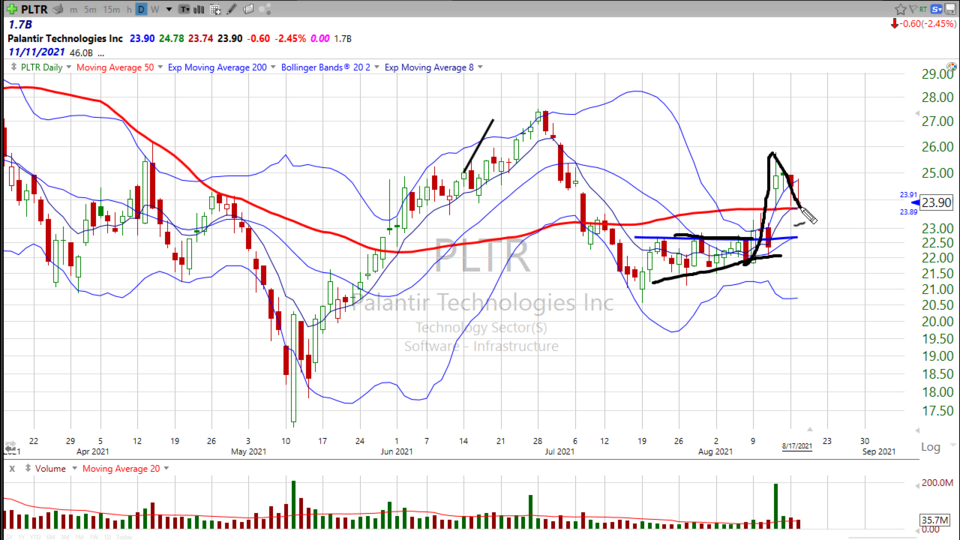960x540 pixels.
Task: Click the Exp Moving Average 200 label
Action: coord(217,67)
